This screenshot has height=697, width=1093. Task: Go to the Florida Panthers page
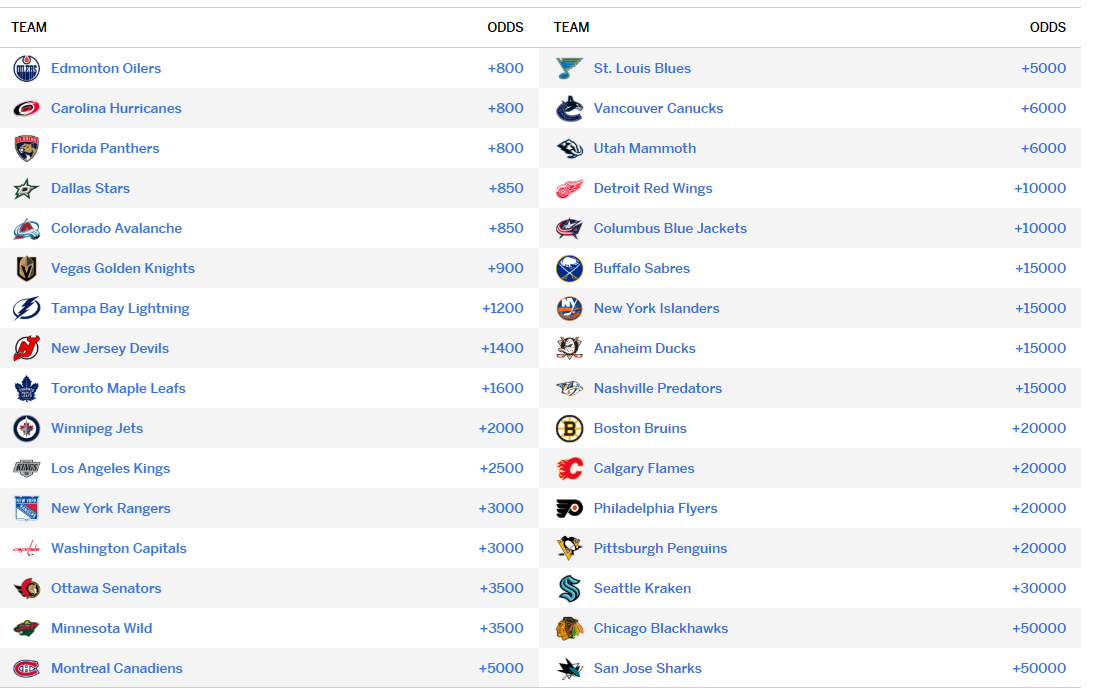coord(105,148)
